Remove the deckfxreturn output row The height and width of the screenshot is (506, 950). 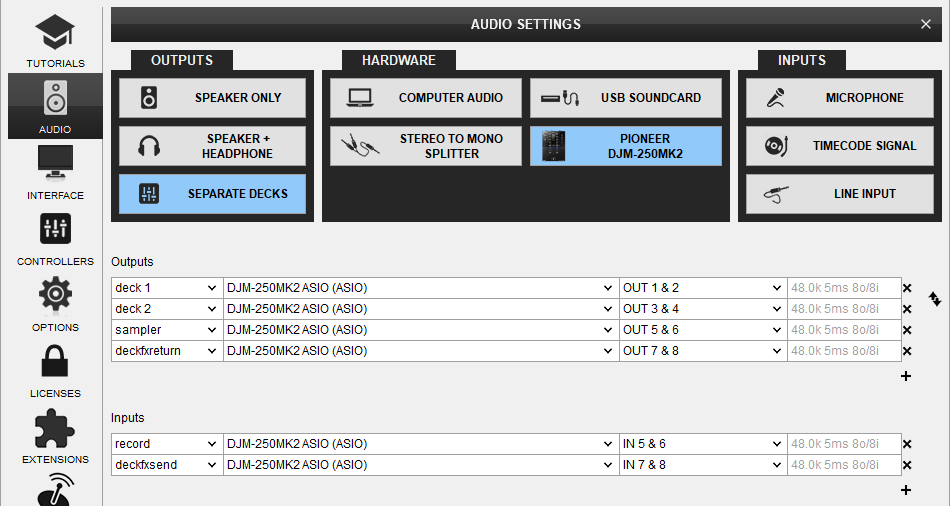[x=907, y=351]
